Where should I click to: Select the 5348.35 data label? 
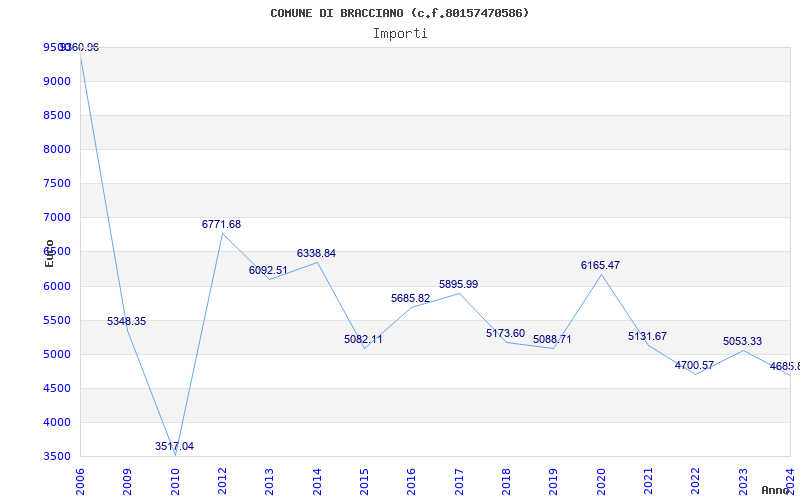click(x=127, y=321)
